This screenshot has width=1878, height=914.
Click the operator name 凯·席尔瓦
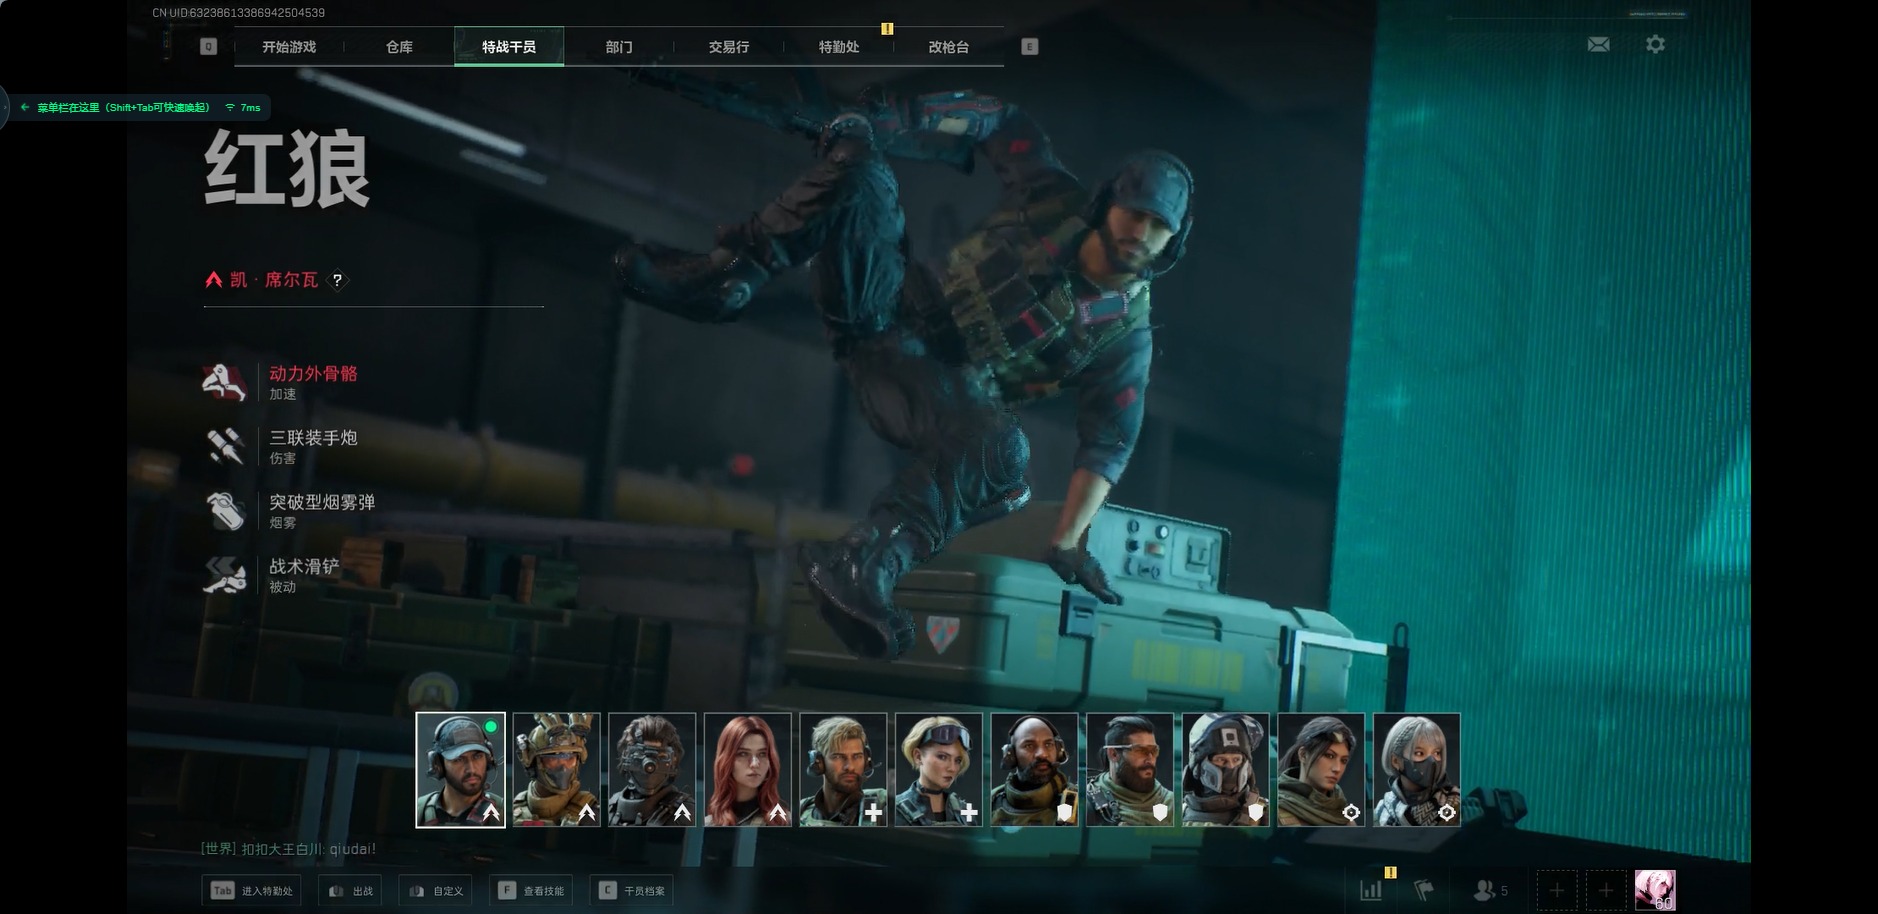[274, 280]
